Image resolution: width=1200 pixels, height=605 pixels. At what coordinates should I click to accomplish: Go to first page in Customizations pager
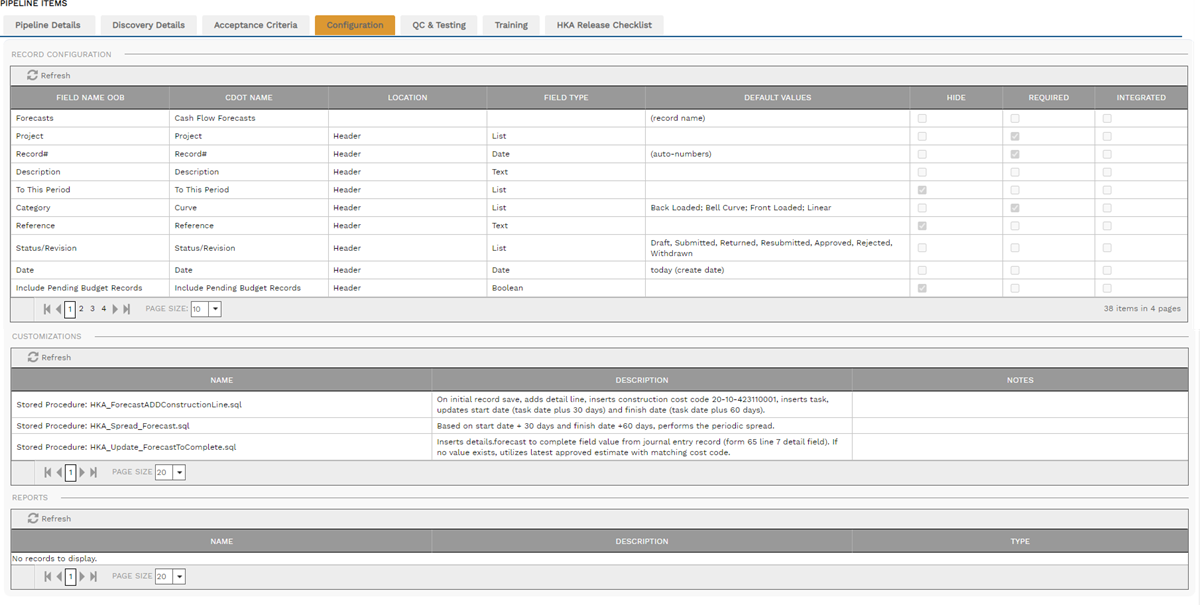coord(47,472)
